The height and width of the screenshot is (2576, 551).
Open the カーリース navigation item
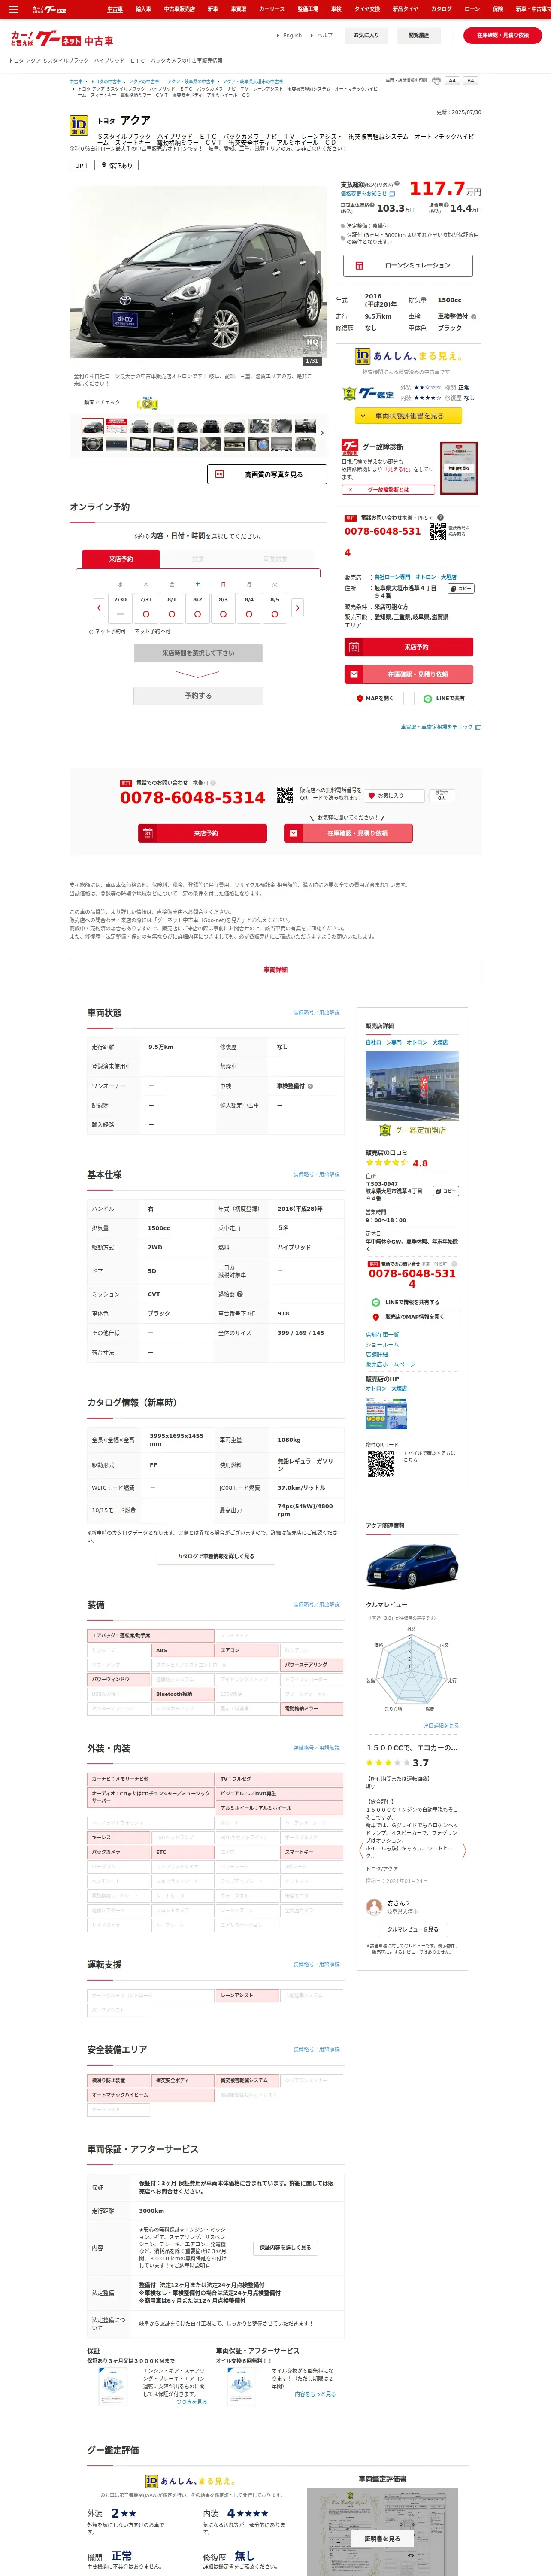coord(272,9)
